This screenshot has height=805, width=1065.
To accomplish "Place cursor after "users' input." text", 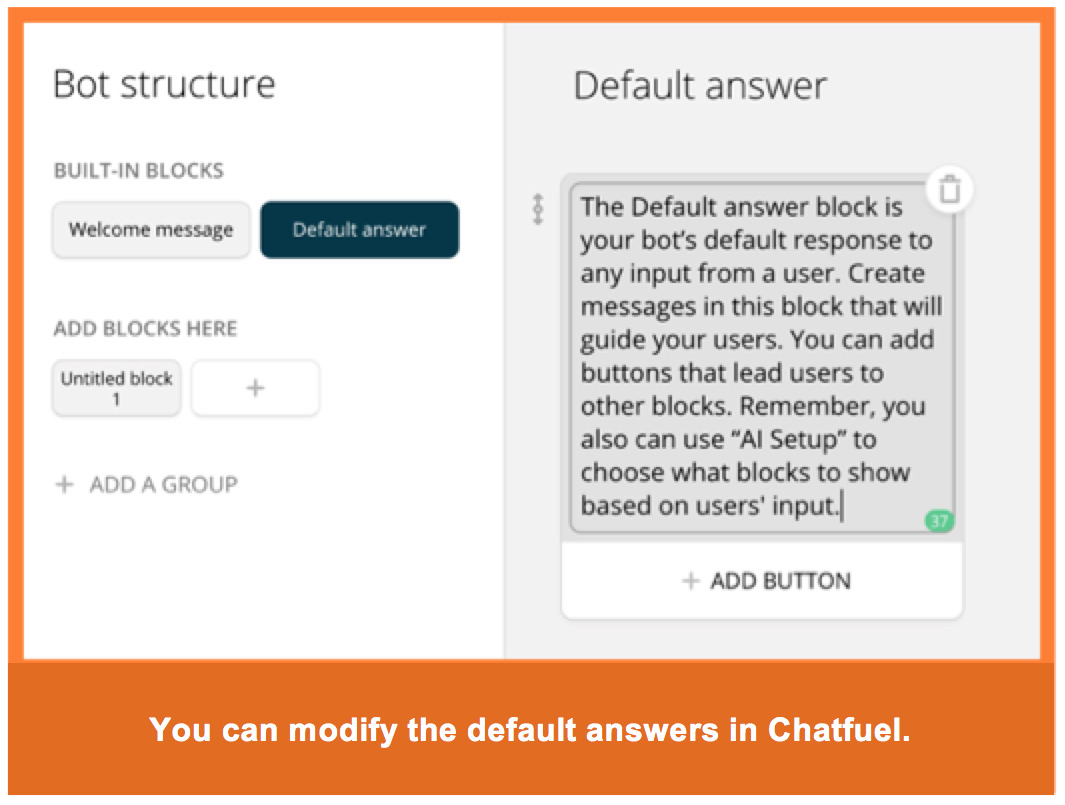I will (x=840, y=506).
